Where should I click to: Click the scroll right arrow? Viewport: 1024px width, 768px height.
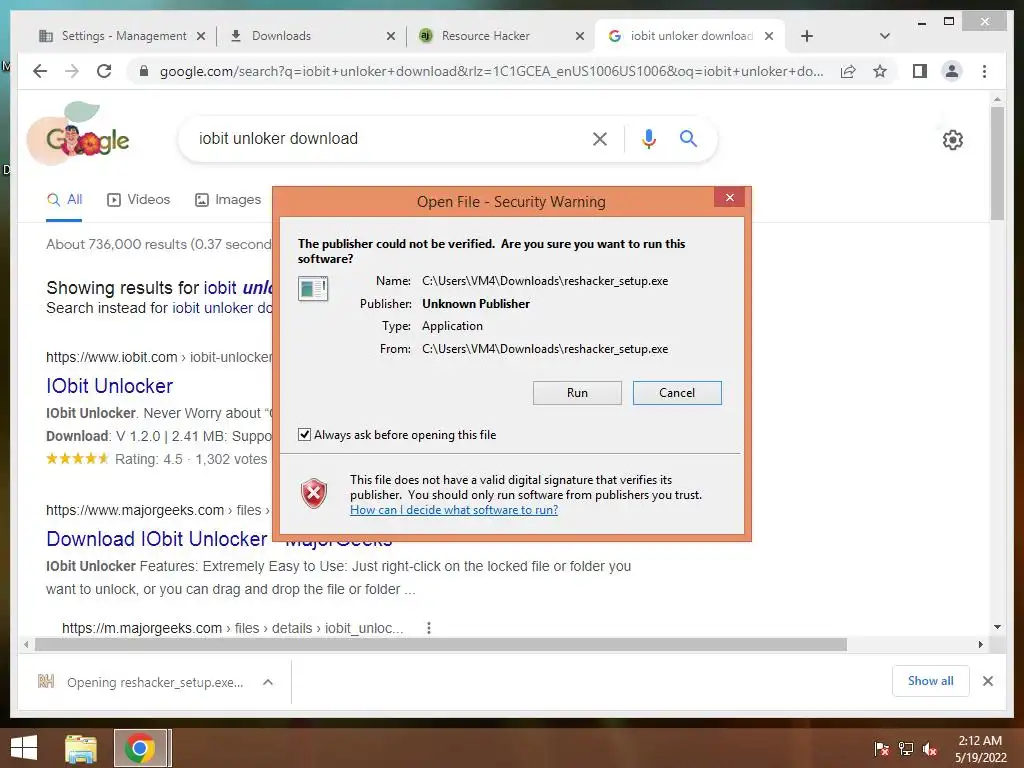click(980, 645)
